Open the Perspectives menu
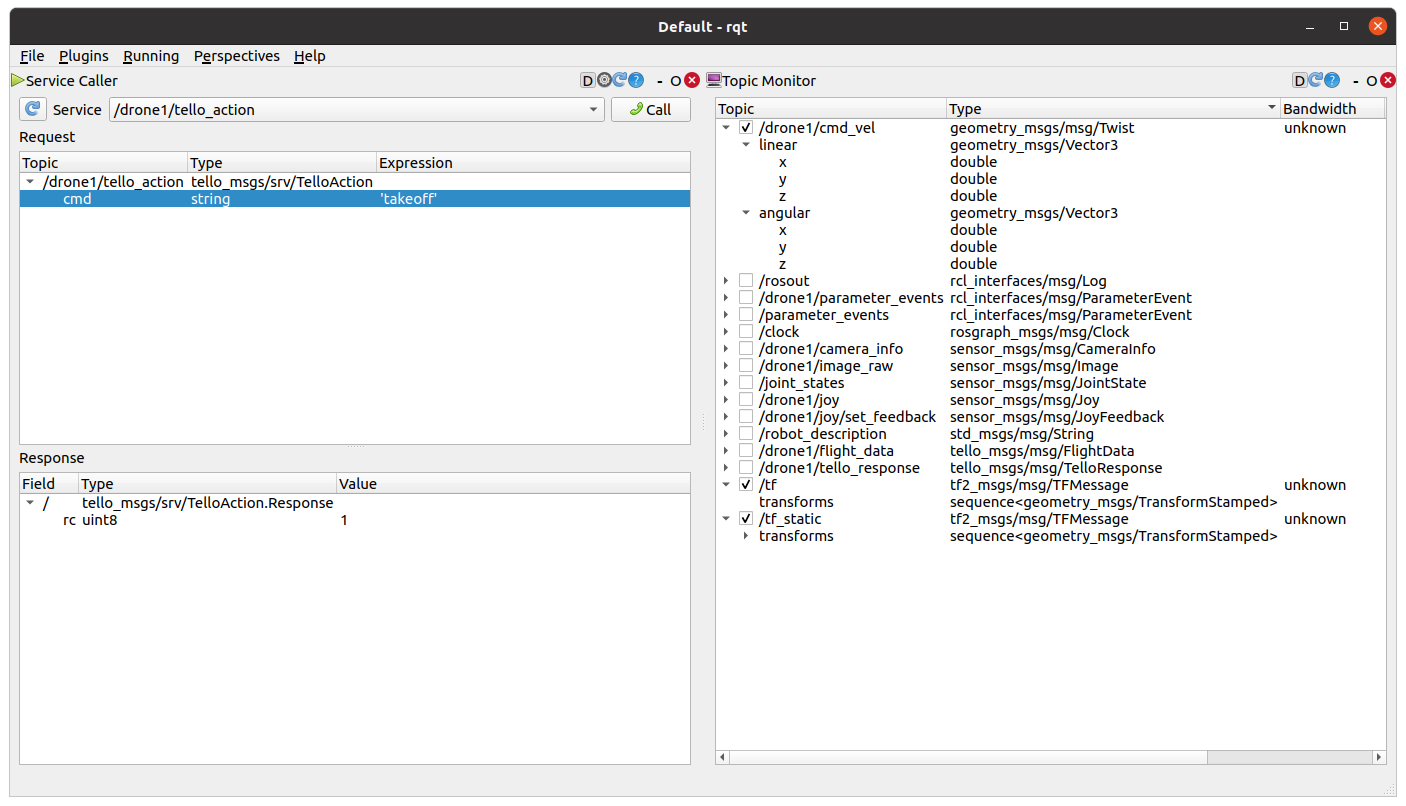Viewport: 1406px width, 806px height. click(236, 56)
